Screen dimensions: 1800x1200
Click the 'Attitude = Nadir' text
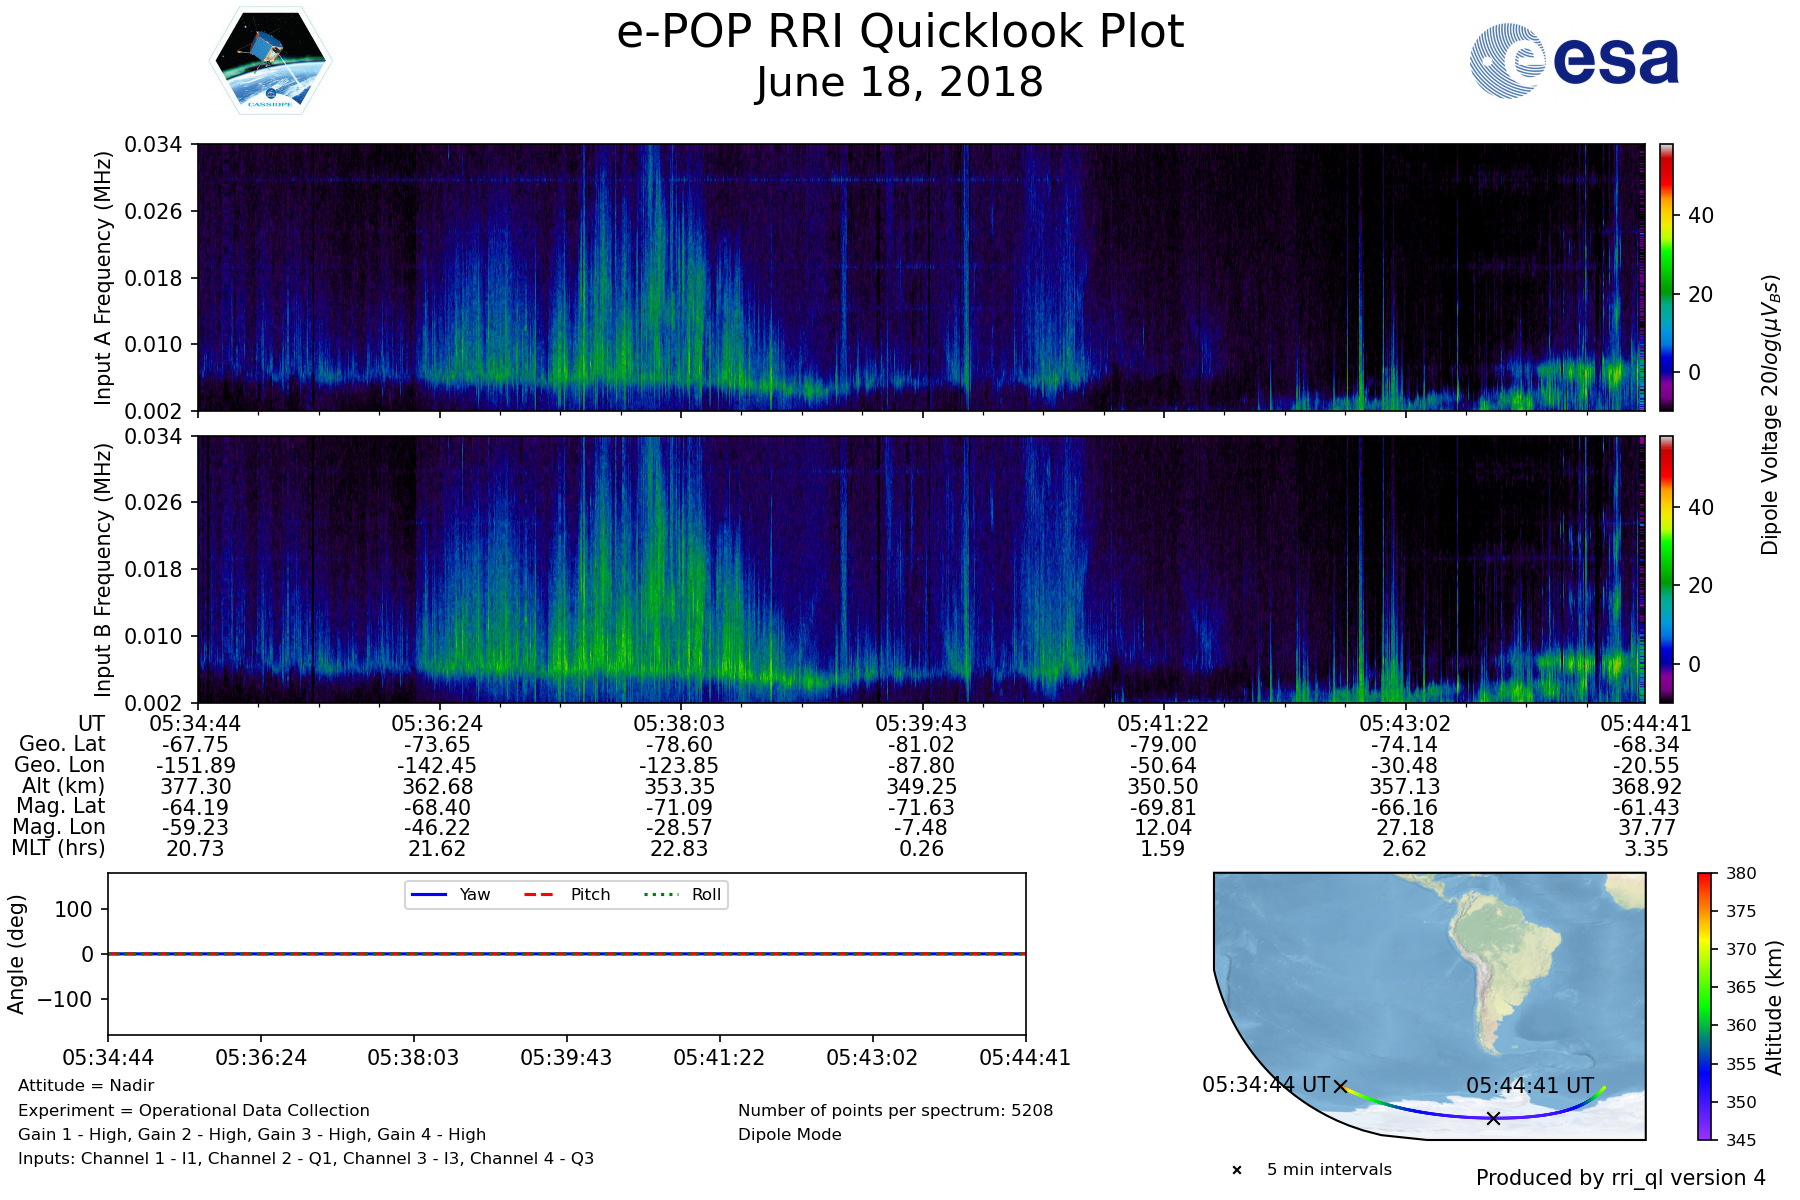pyautogui.click(x=86, y=1086)
